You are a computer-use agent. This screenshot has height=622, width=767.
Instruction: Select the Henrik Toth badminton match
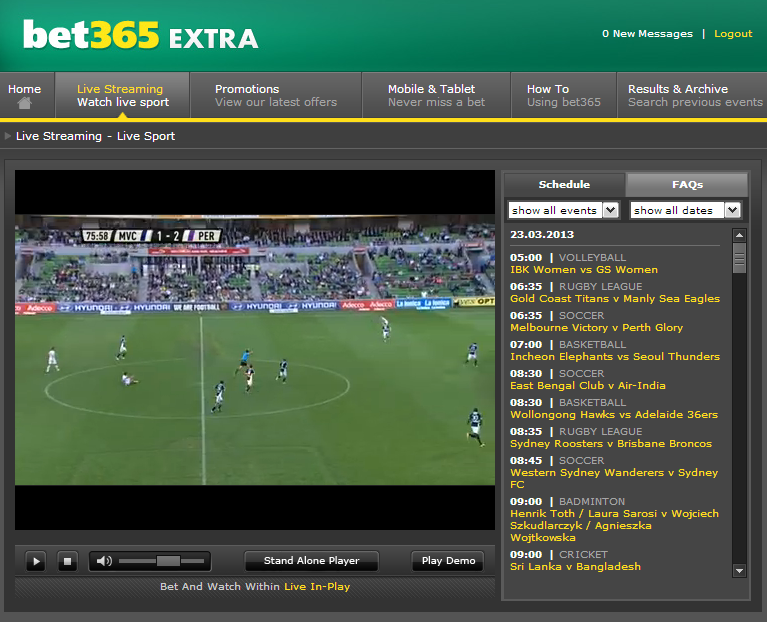(614, 526)
